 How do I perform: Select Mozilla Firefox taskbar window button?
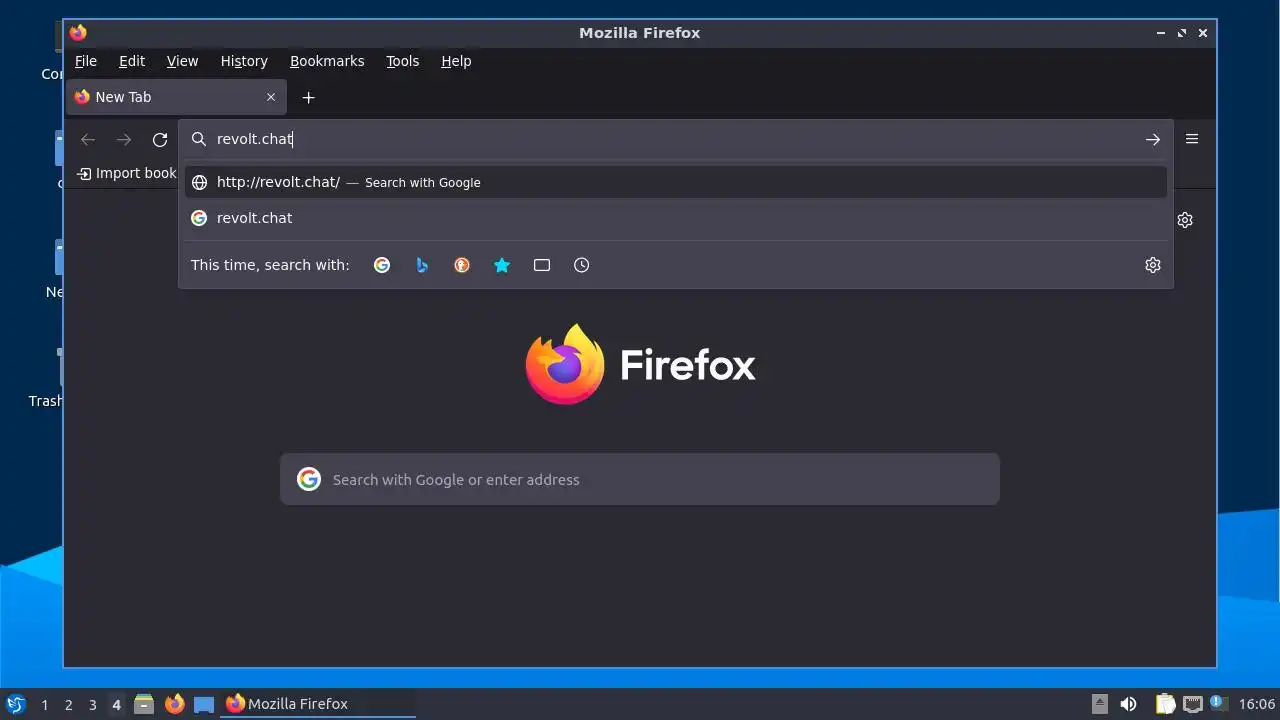click(319, 704)
